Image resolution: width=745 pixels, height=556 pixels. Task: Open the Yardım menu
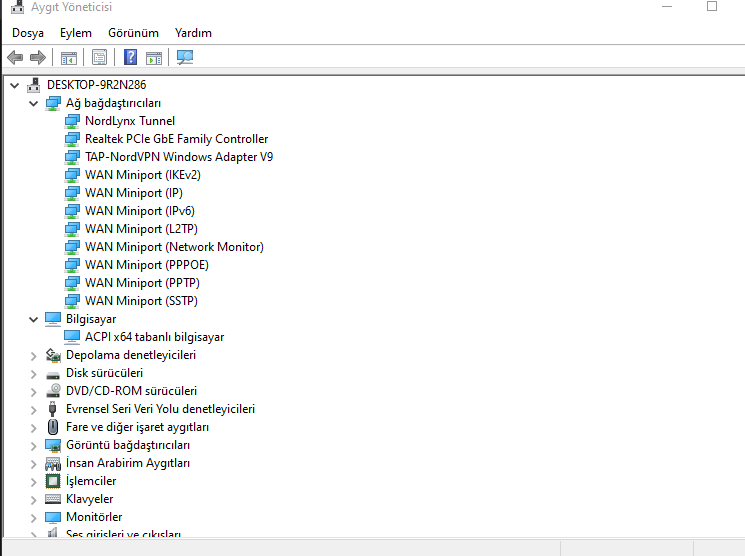[x=193, y=33]
